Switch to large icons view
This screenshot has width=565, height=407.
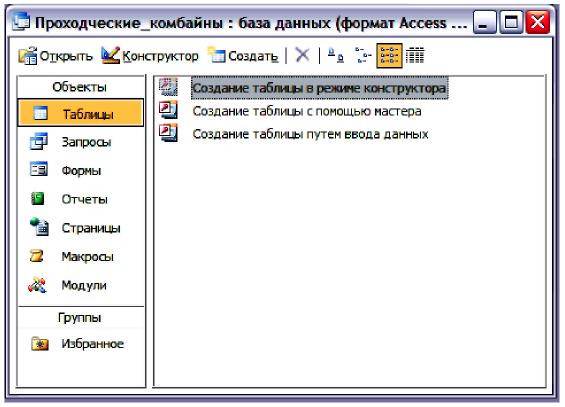click(x=335, y=55)
